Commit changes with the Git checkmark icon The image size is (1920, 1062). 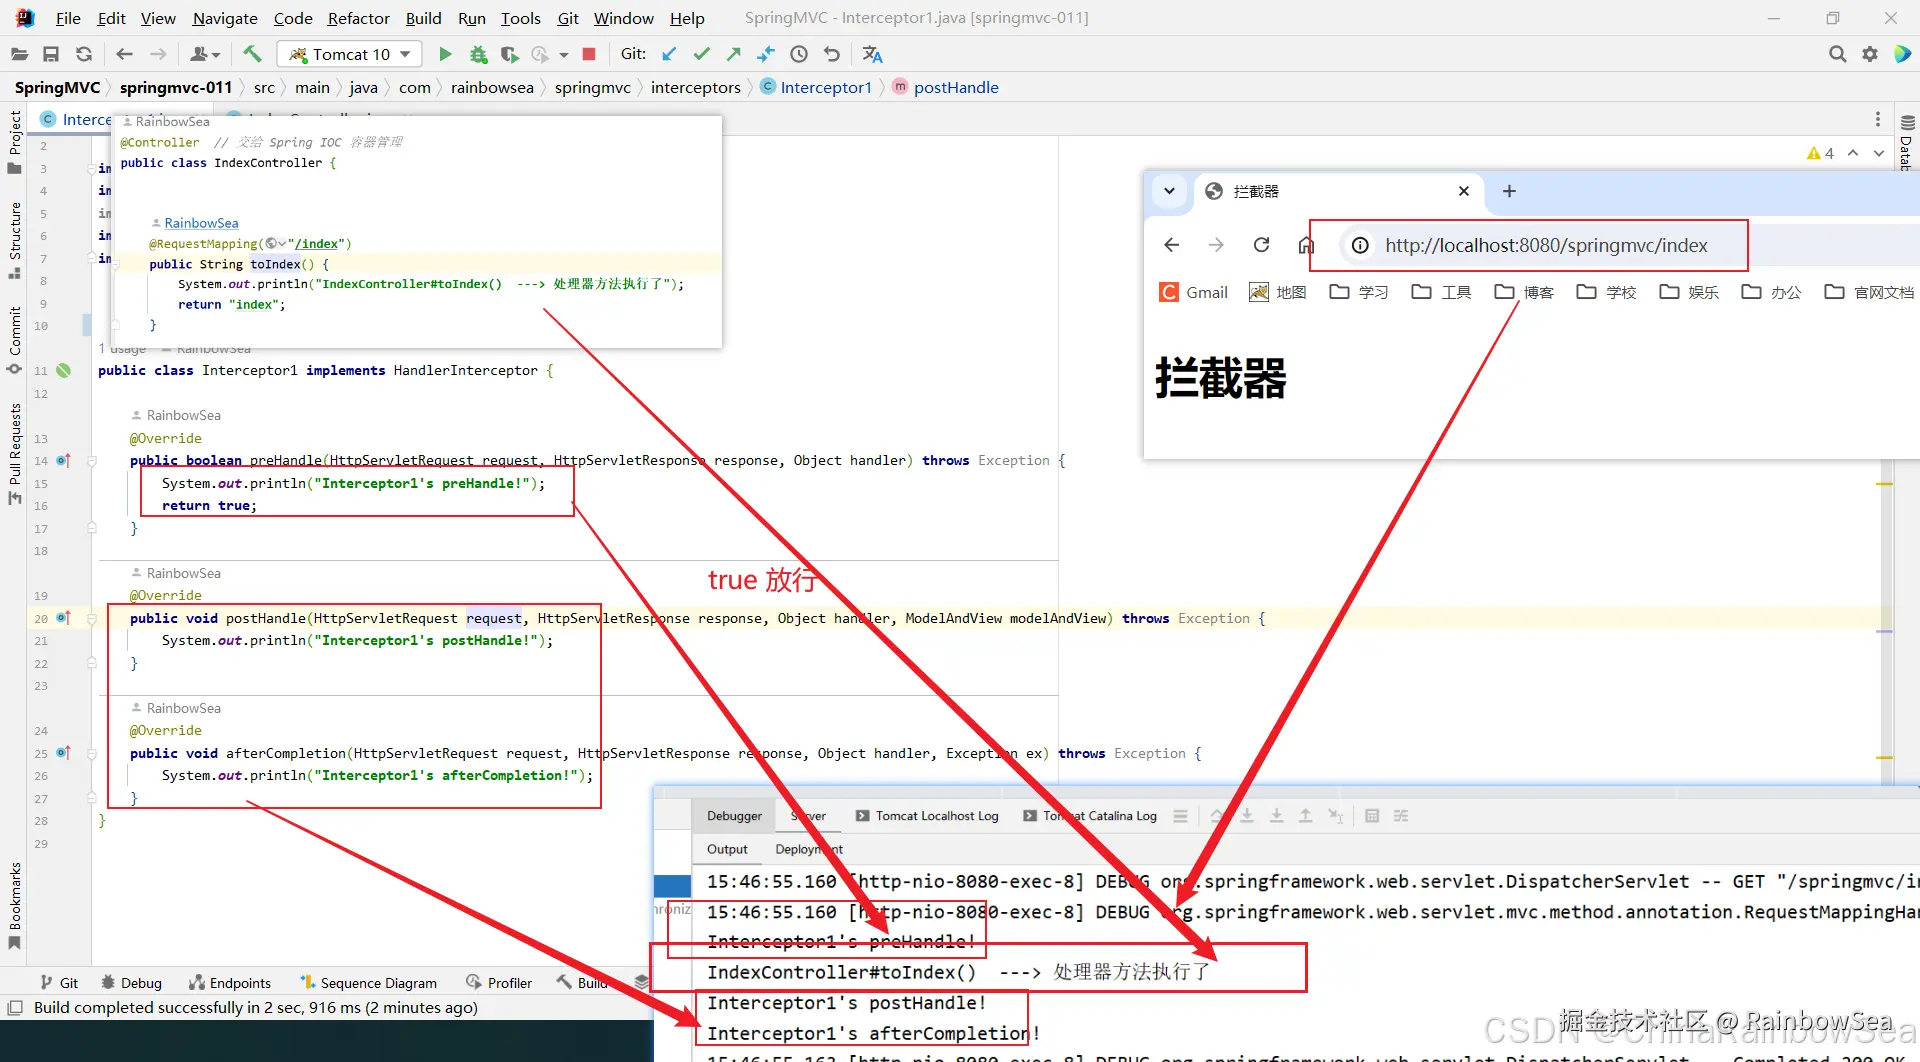coord(701,54)
